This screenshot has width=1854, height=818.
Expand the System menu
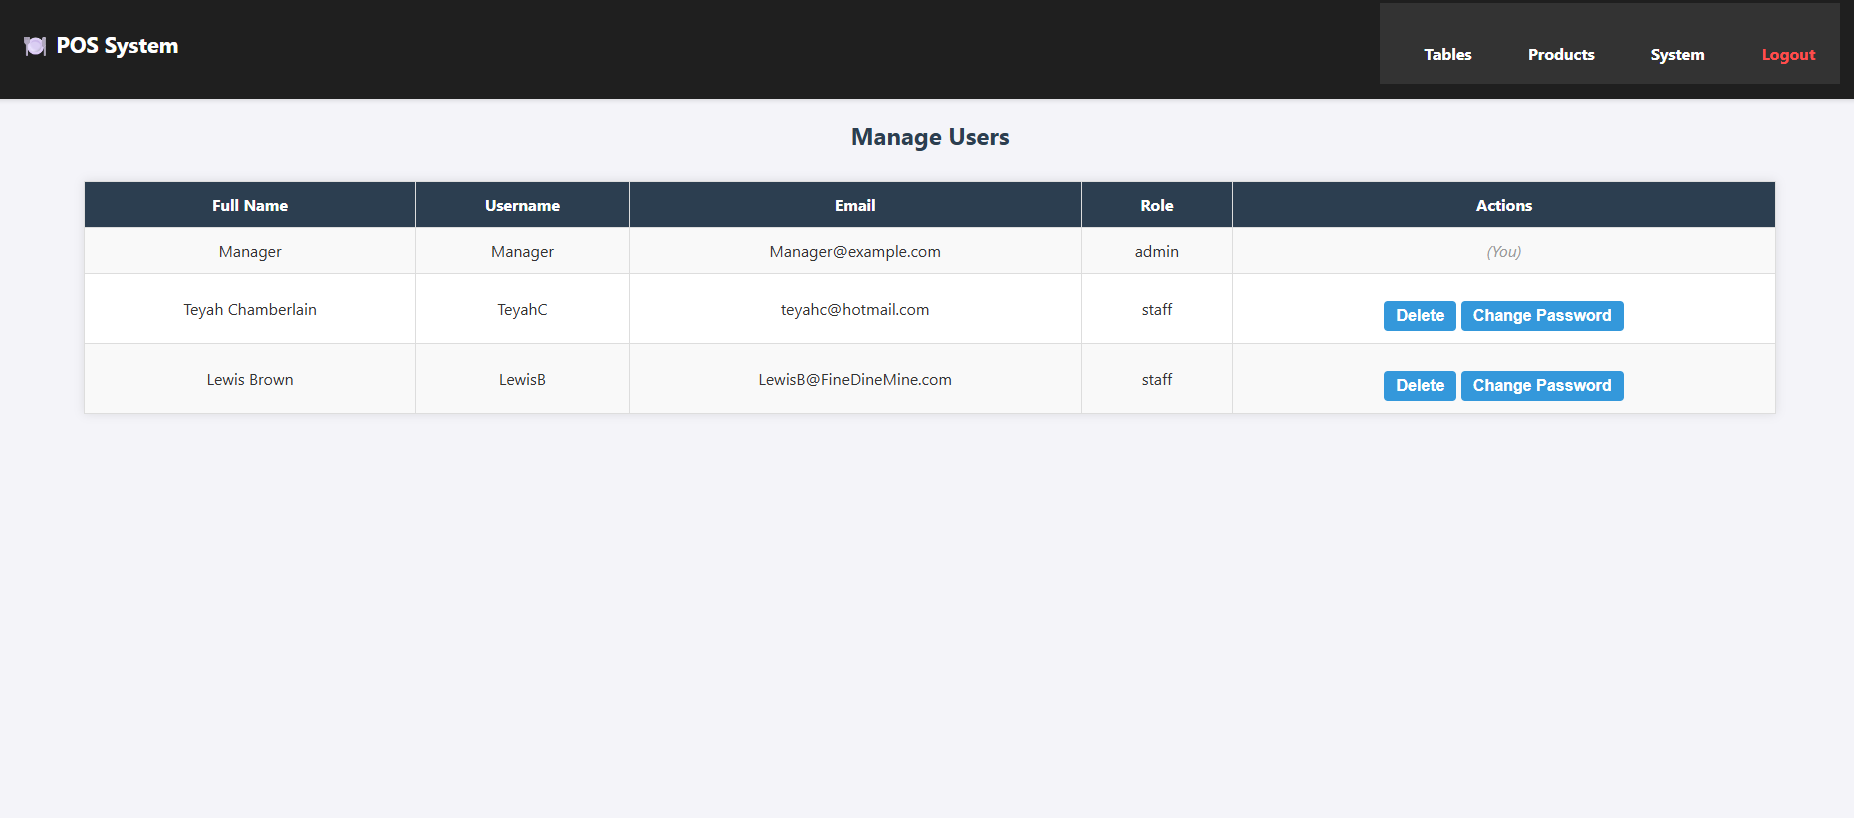click(1677, 55)
